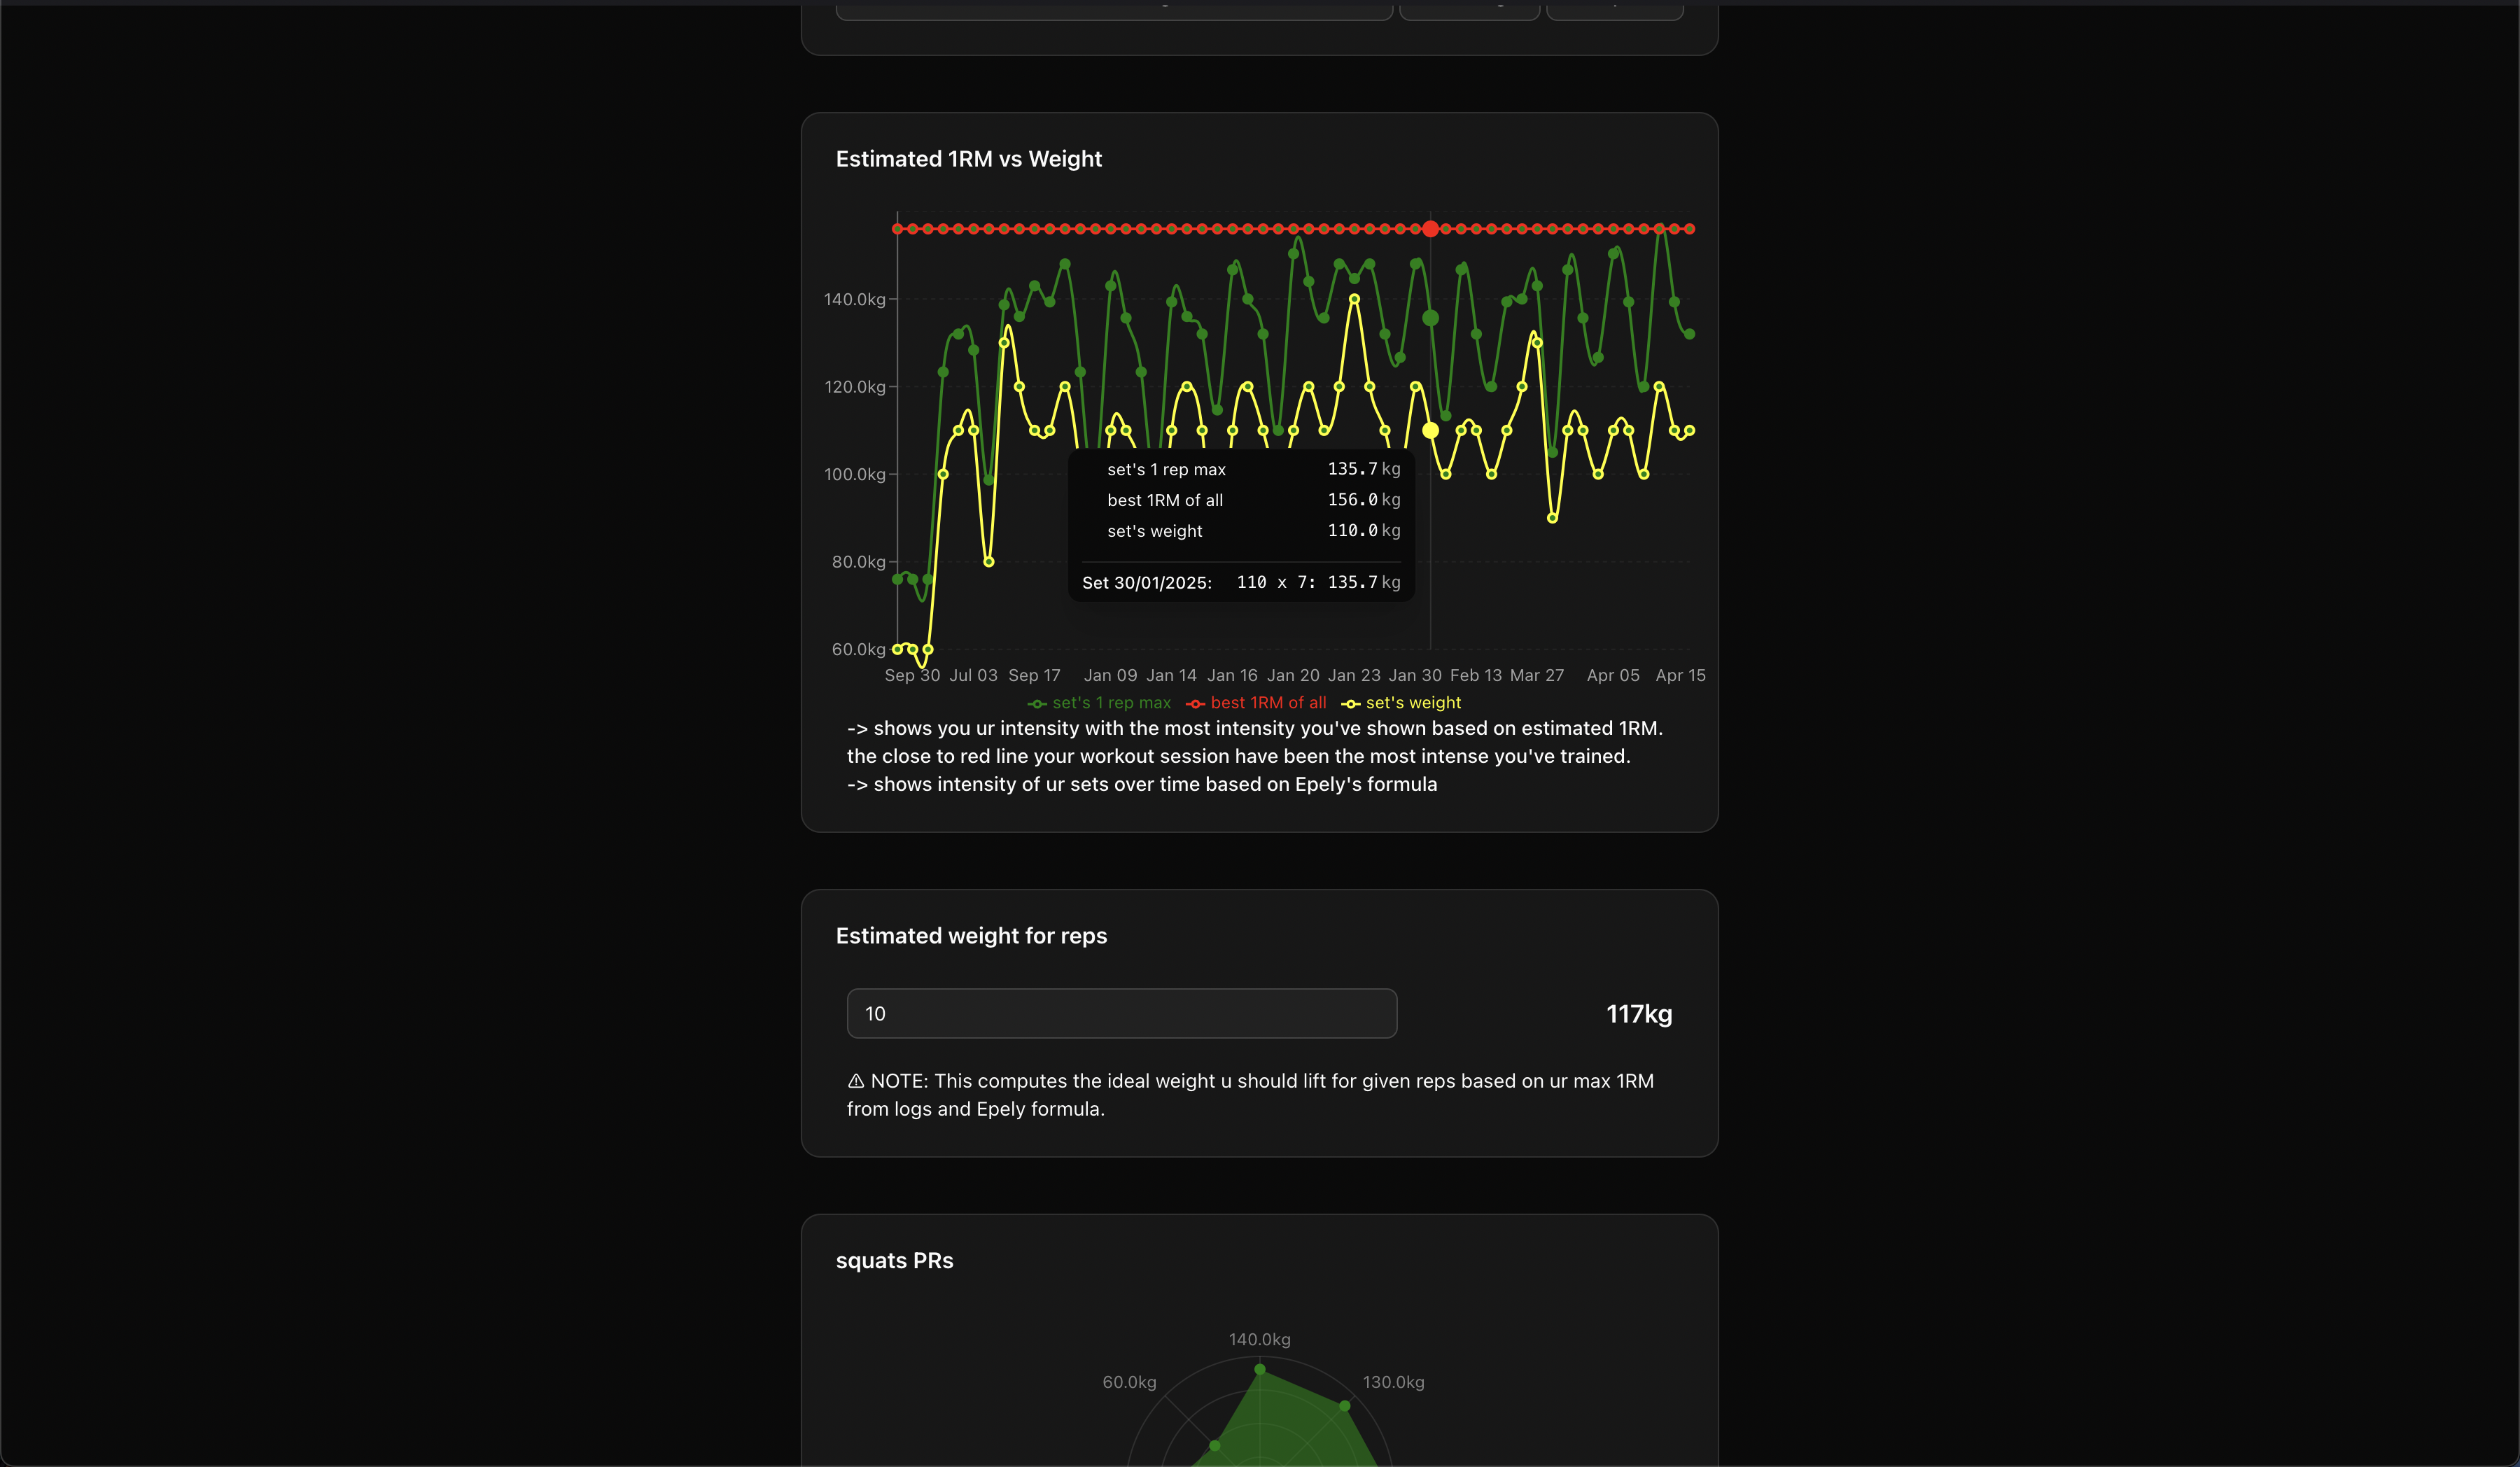Click the "Estimated weight for reps" heading
Viewport: 2520px width, 1467px height.
(x=971, y=936)
